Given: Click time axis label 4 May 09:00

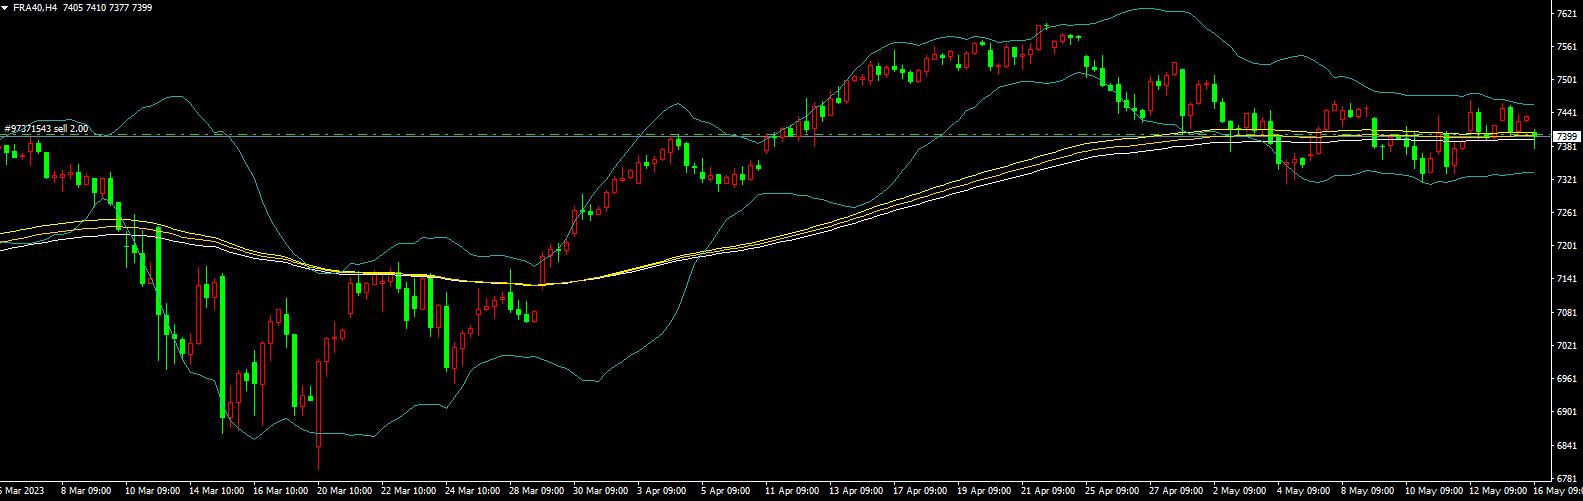Looking at the screenshot, I should click(x=1304, y=492).
